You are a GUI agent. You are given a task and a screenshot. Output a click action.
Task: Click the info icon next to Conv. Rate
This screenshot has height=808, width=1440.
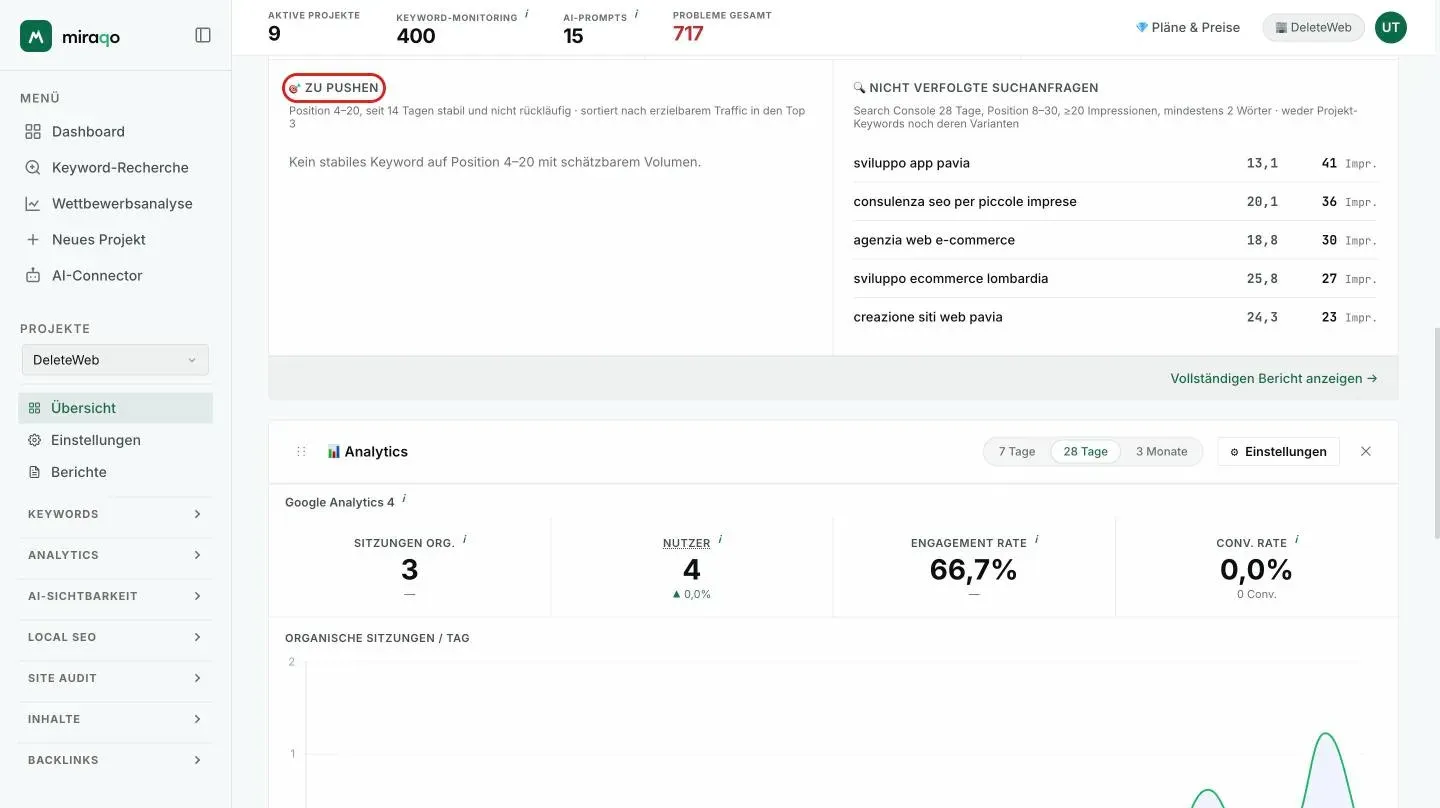(x=1296, y=540)
